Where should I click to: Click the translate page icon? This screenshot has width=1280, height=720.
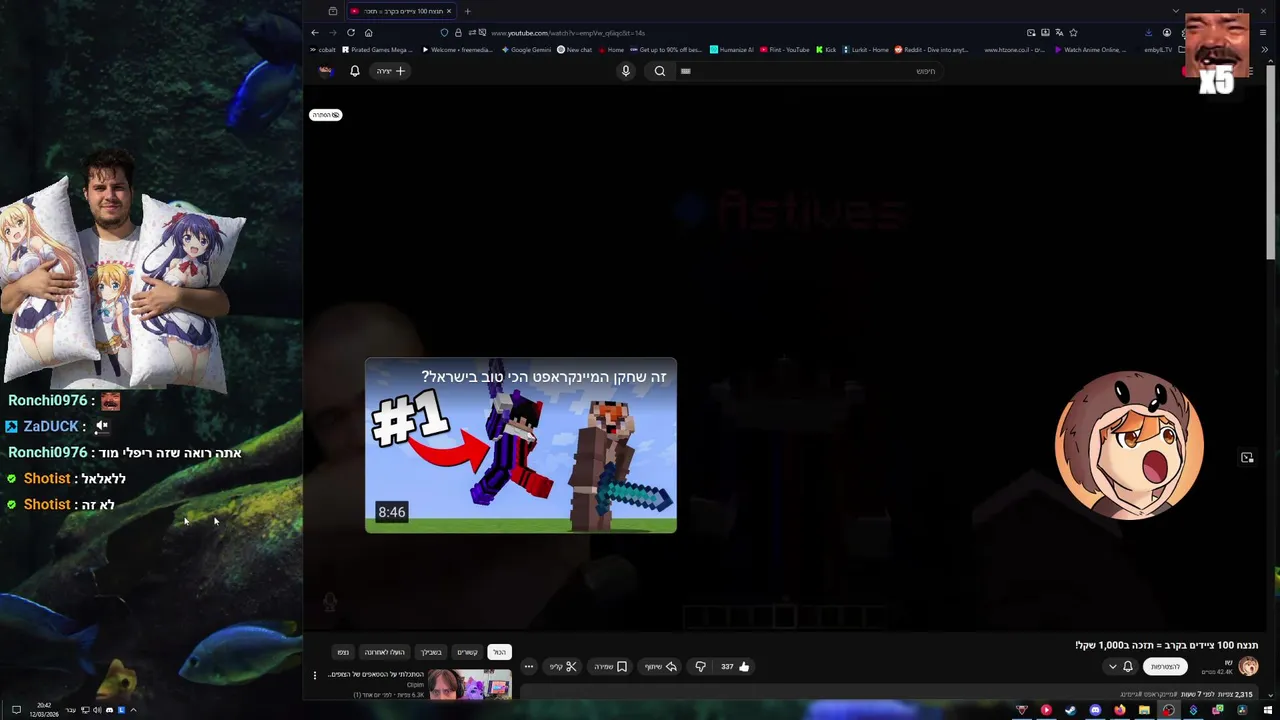click(1059, 32)
